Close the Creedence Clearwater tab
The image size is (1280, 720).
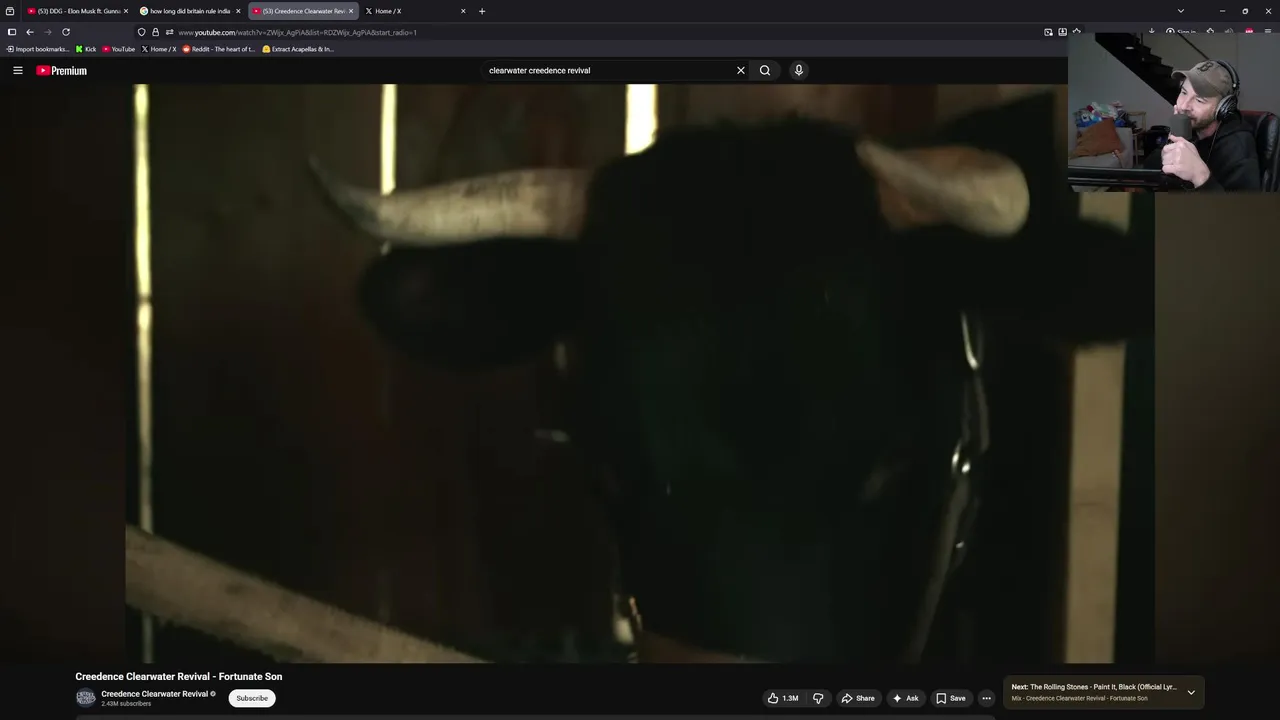click(x=351, y=11)
